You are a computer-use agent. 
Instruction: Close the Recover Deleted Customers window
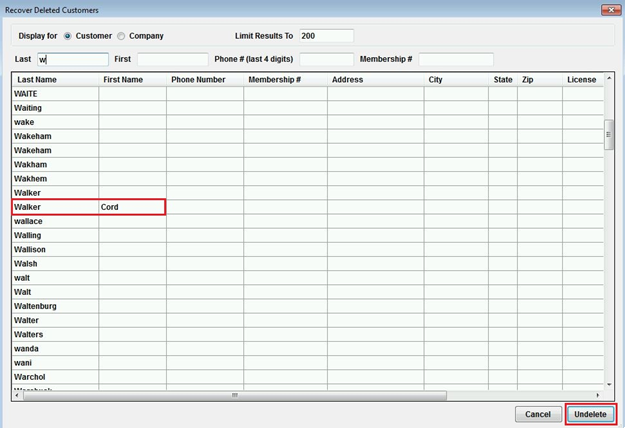click(611, 10)
